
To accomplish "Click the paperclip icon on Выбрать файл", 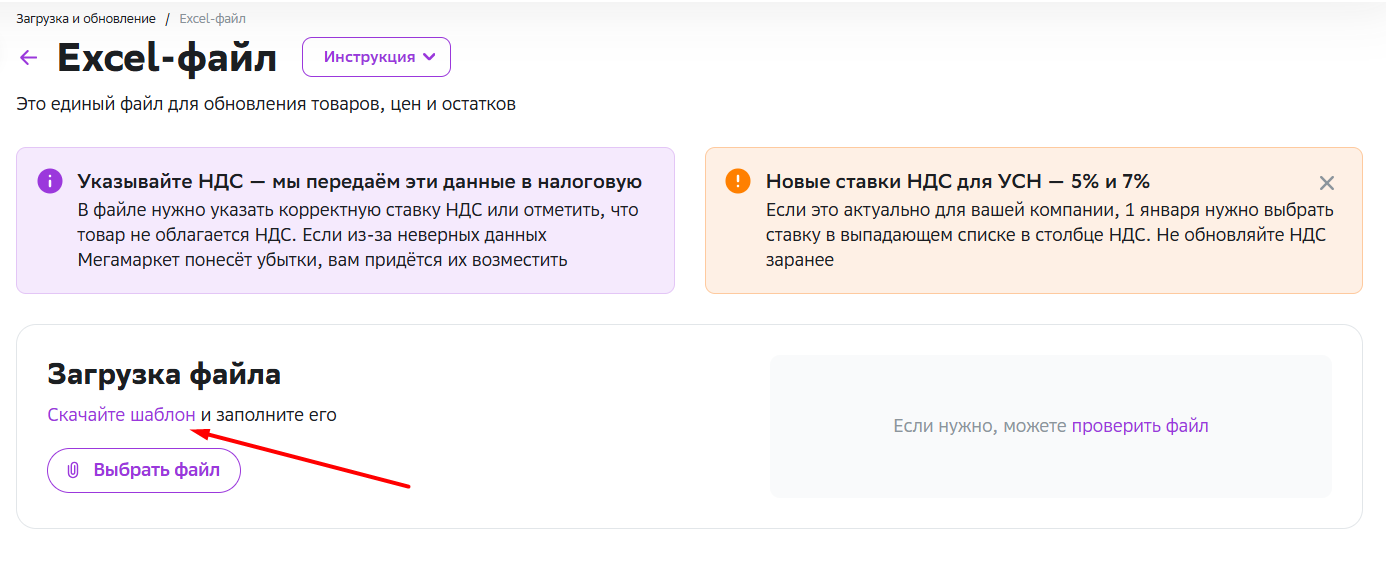I will (x=73, y=470).
